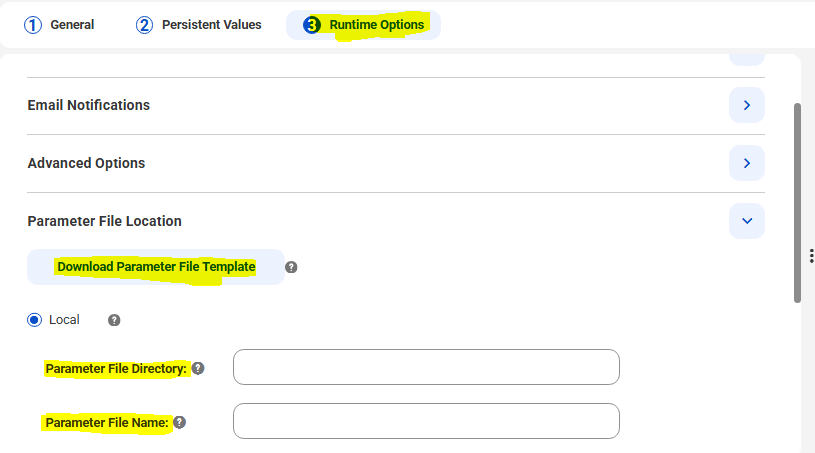The height and width of the screenshot is (453, 815).
Task: Click the partially visible chevron above Email Notifications
Action: 747,60
